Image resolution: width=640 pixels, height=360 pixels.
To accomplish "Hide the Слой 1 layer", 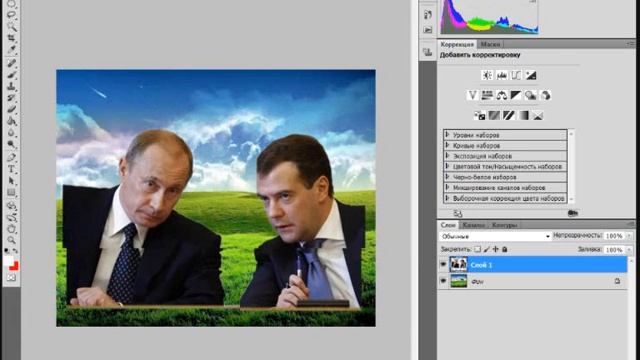I will pyautogui.click(x=443, y=264).
